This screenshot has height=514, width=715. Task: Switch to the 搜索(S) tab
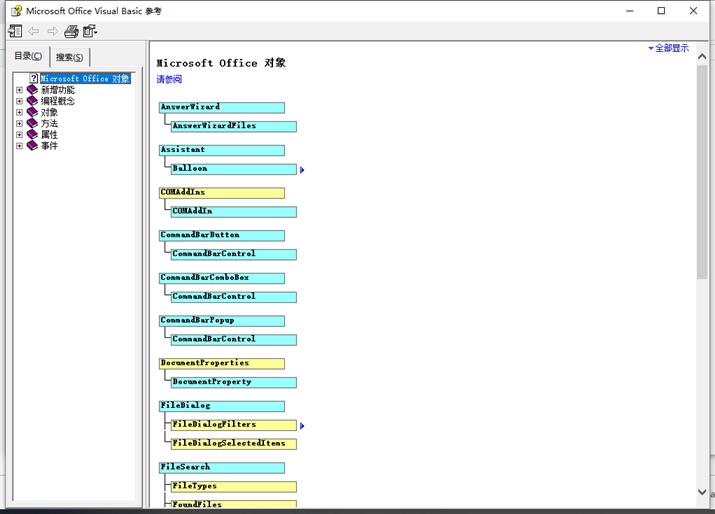click(70, 57)
